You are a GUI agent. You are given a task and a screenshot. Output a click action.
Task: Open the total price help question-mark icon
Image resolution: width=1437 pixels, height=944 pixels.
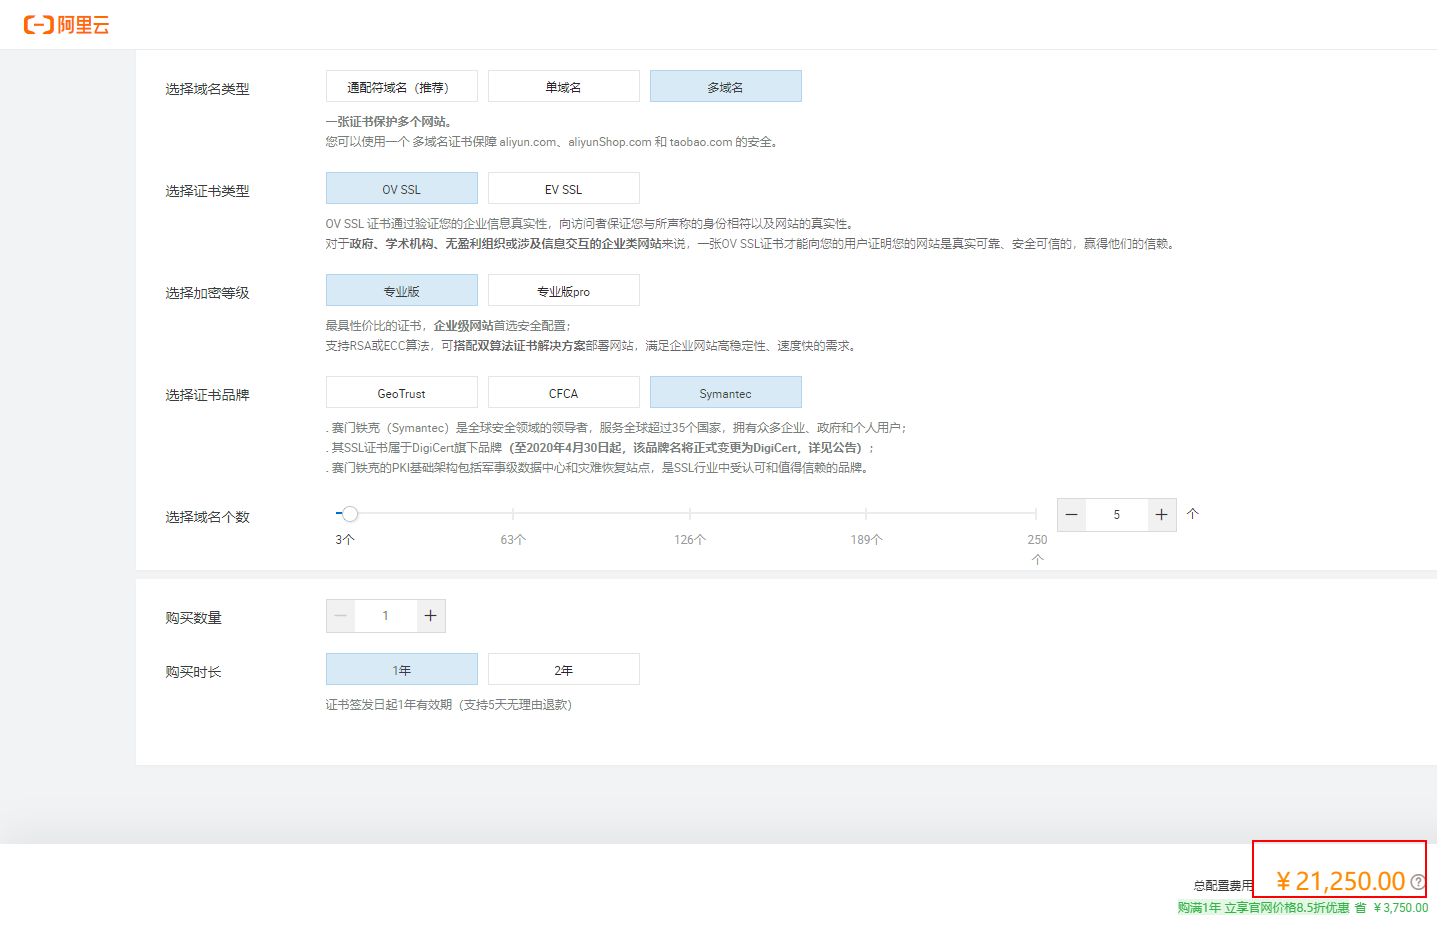point(1418,882)
